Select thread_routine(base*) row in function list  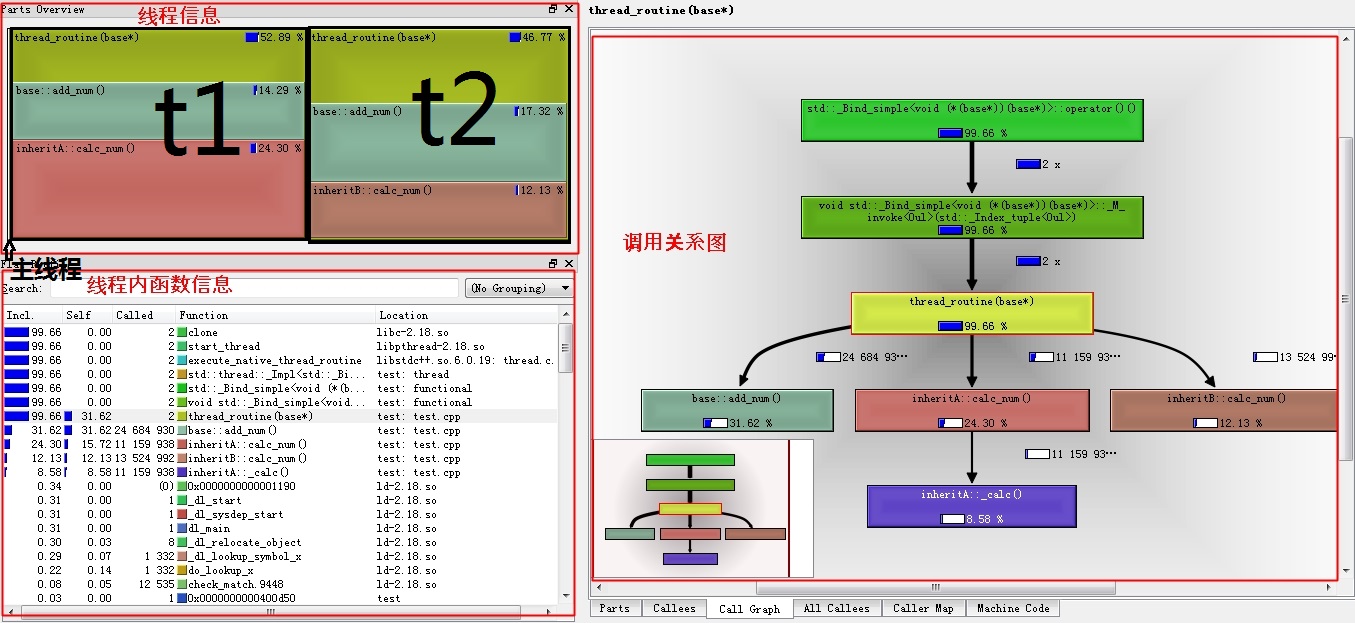click(x=280, y=417)
